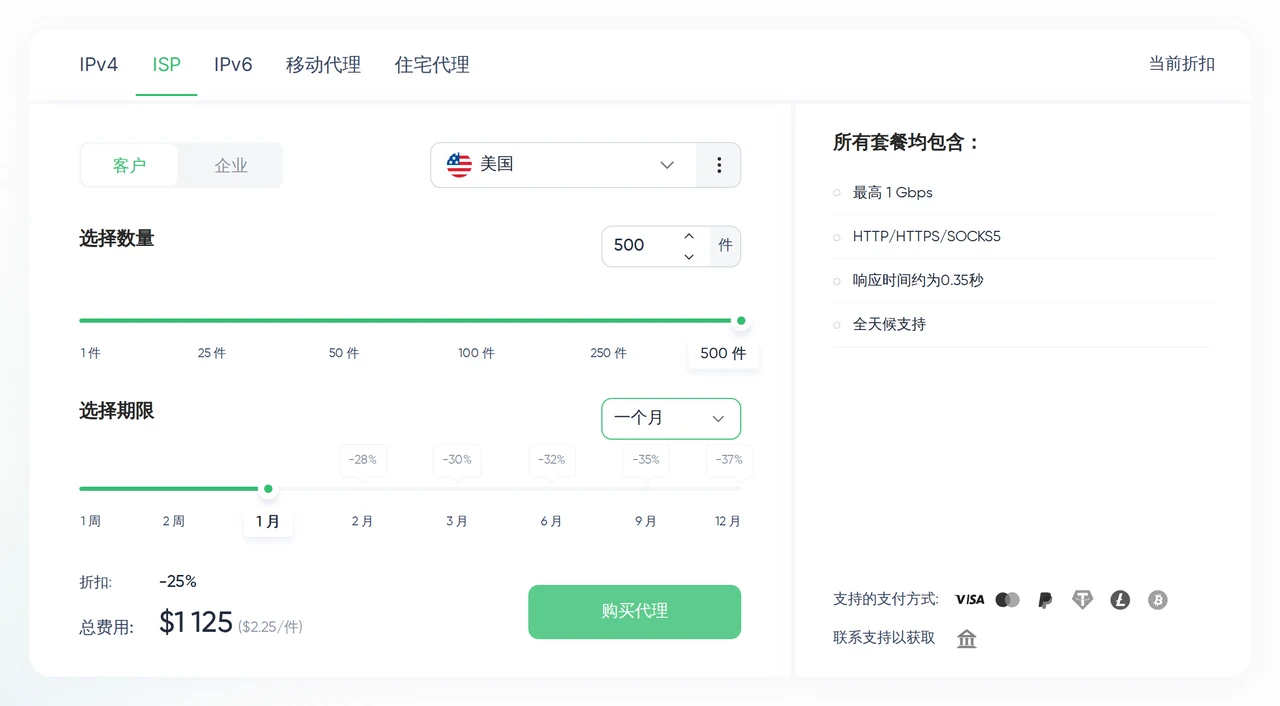Set quantity to 100 件 mark

[x=477, y=353]
